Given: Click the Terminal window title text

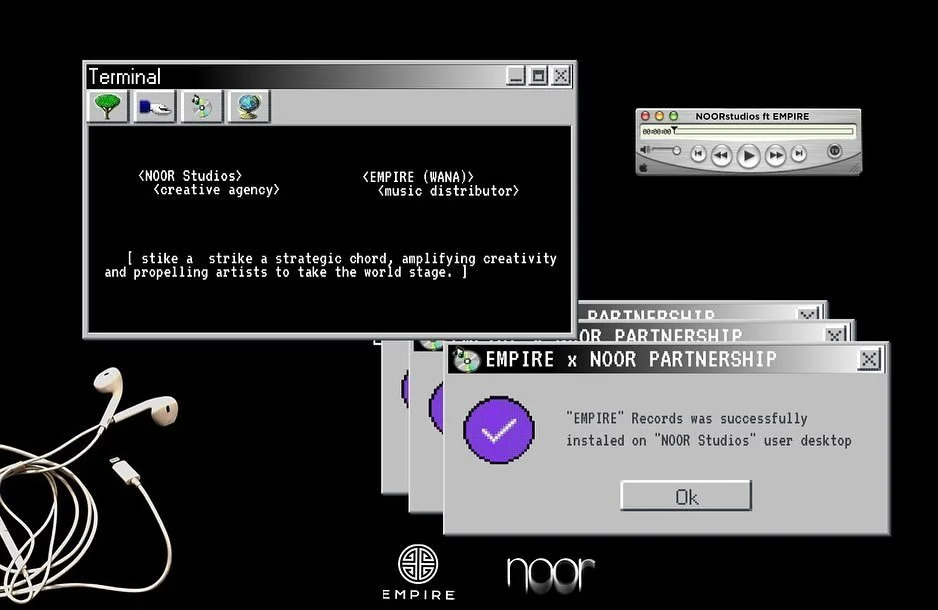Looking at the screenshot, I should pyautogui.click(x=124, y=77).
